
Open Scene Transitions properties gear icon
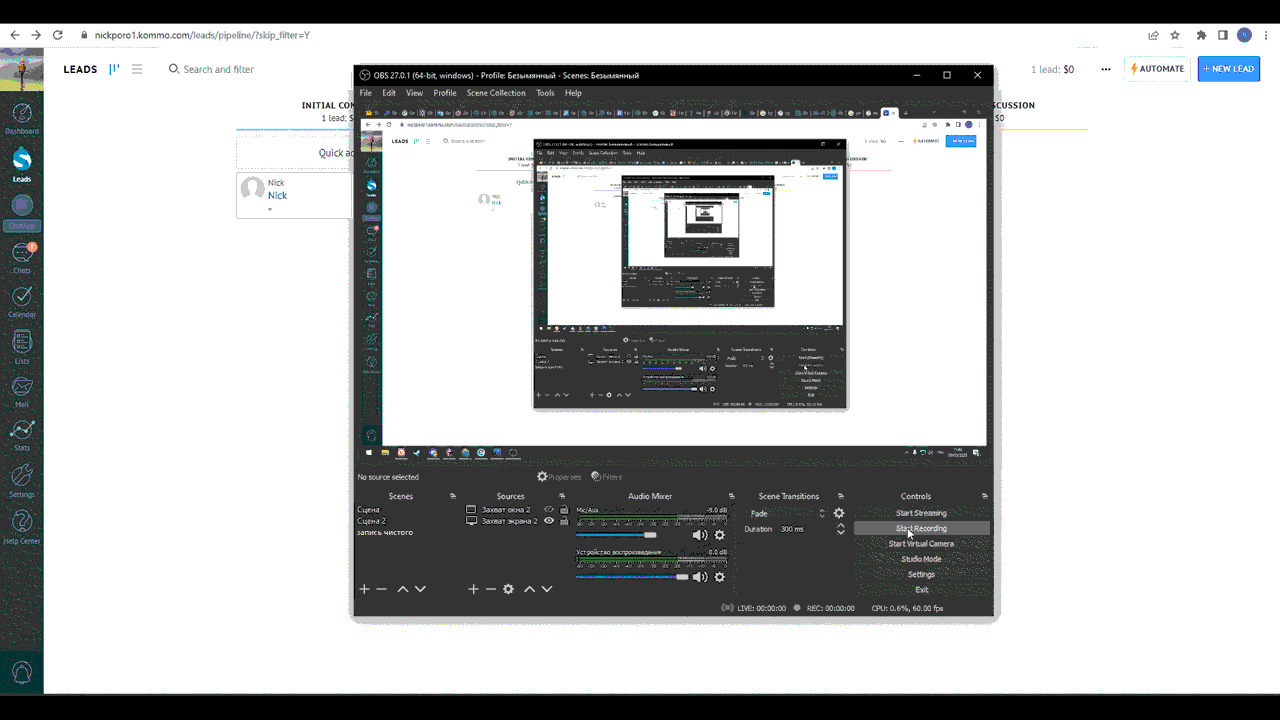pyautogui.click(x=839, y=513)
